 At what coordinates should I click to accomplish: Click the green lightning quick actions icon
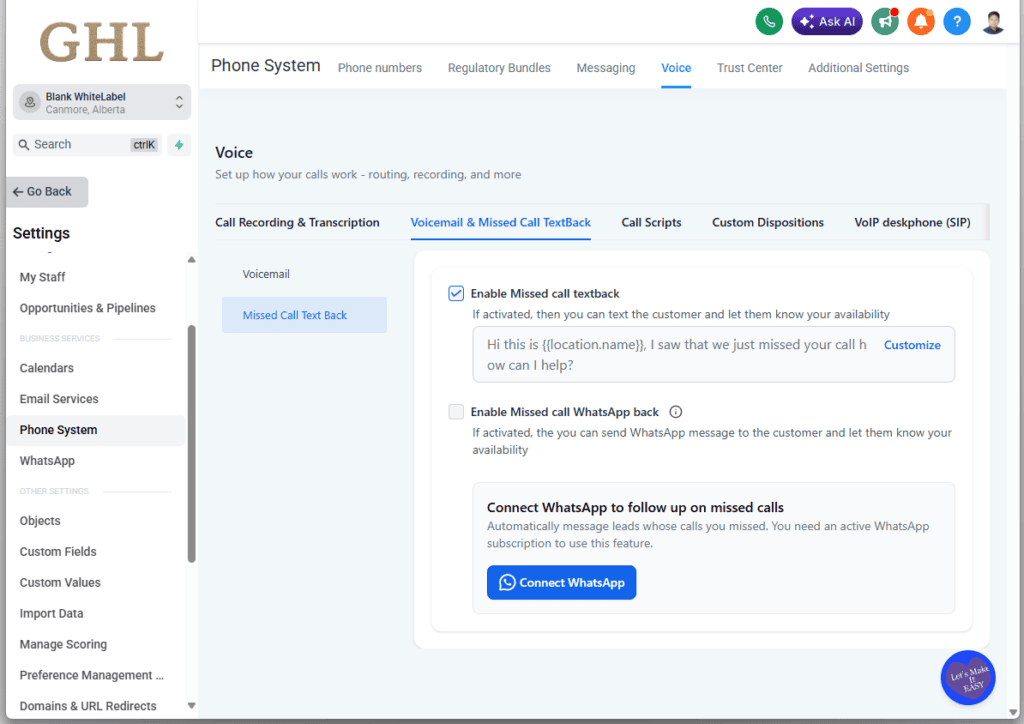click(x=179, y=144)
